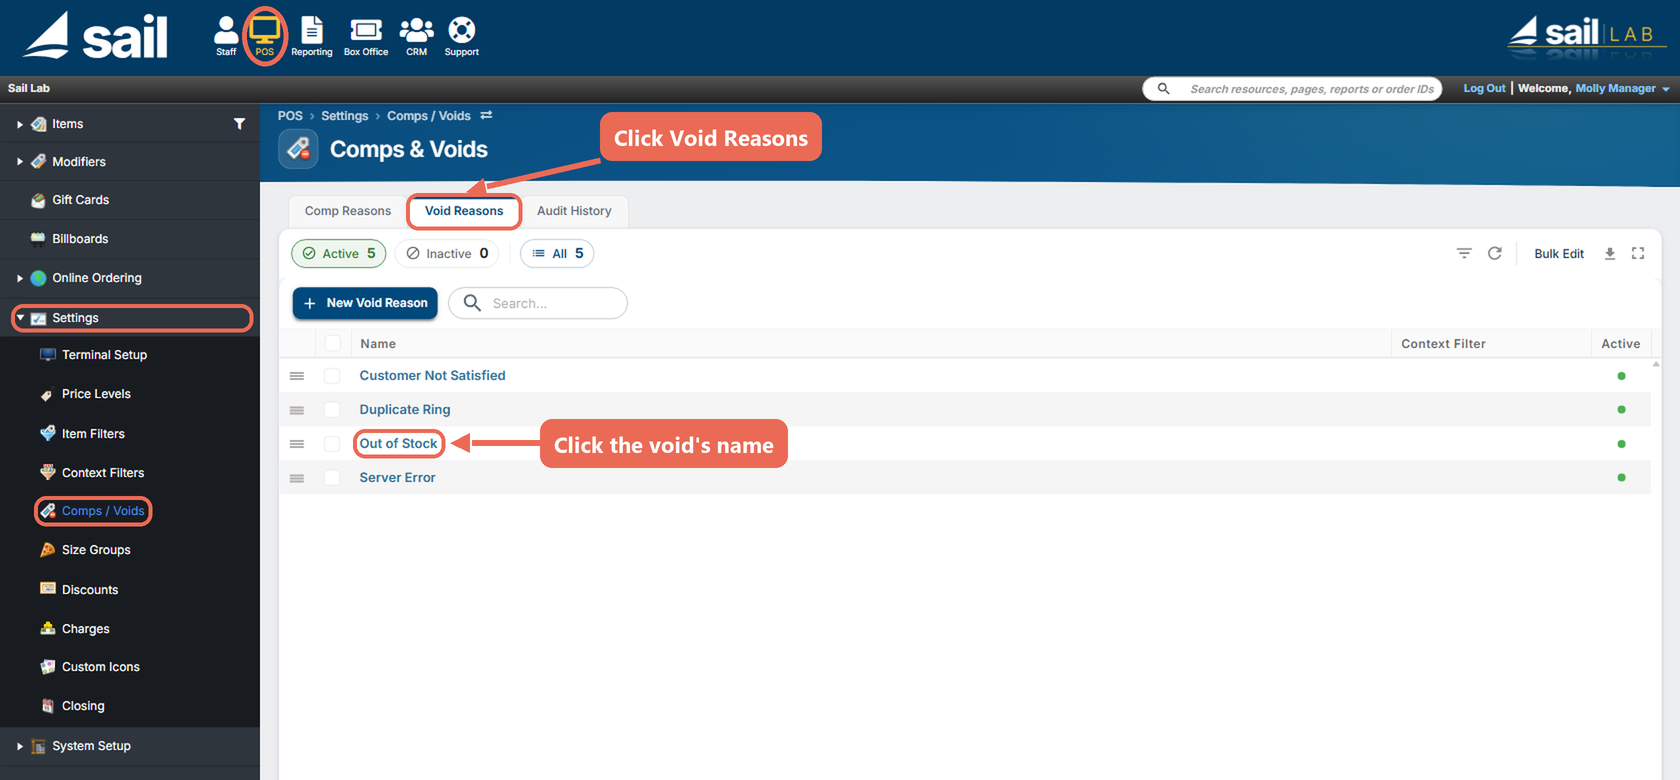
Task: Open the POS module icon
Action: [x=265, y=36]
